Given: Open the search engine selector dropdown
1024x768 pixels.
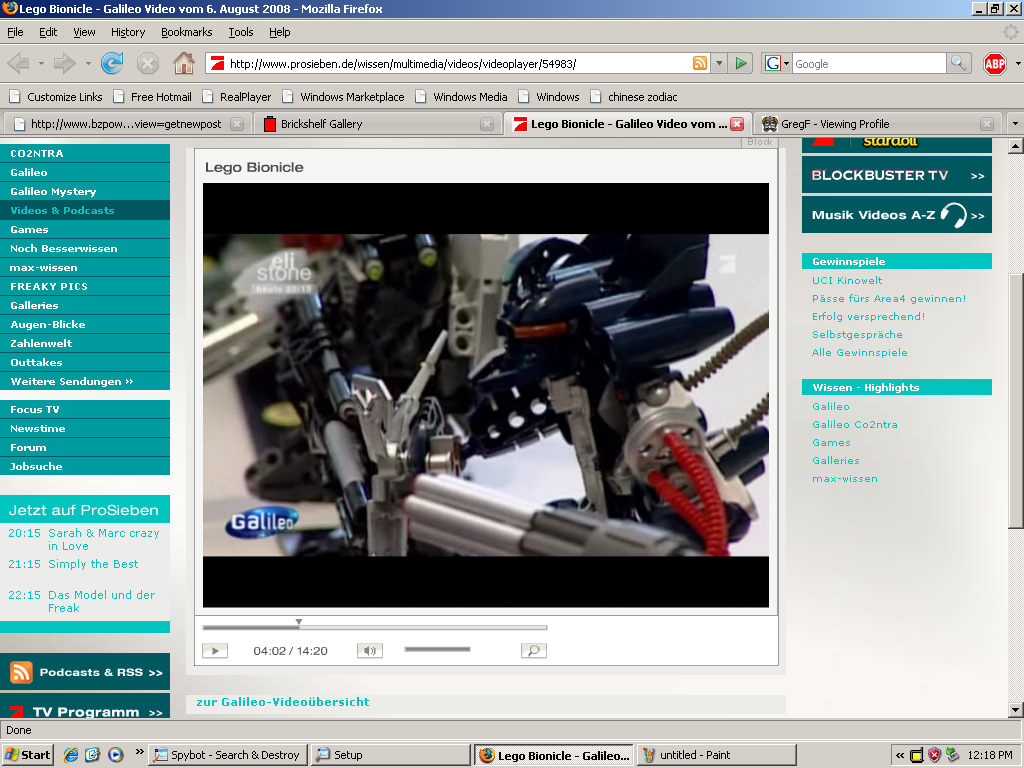Looking at the screenshot, I should pos(786,63).
